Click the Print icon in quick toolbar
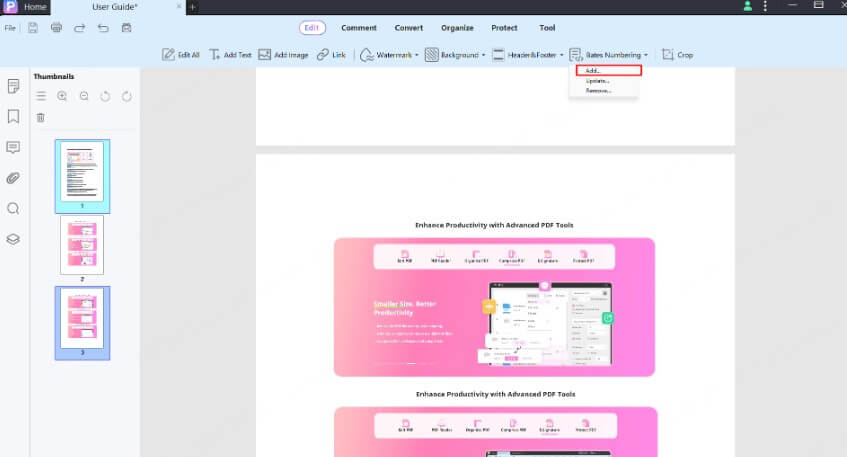 point(56,28)
